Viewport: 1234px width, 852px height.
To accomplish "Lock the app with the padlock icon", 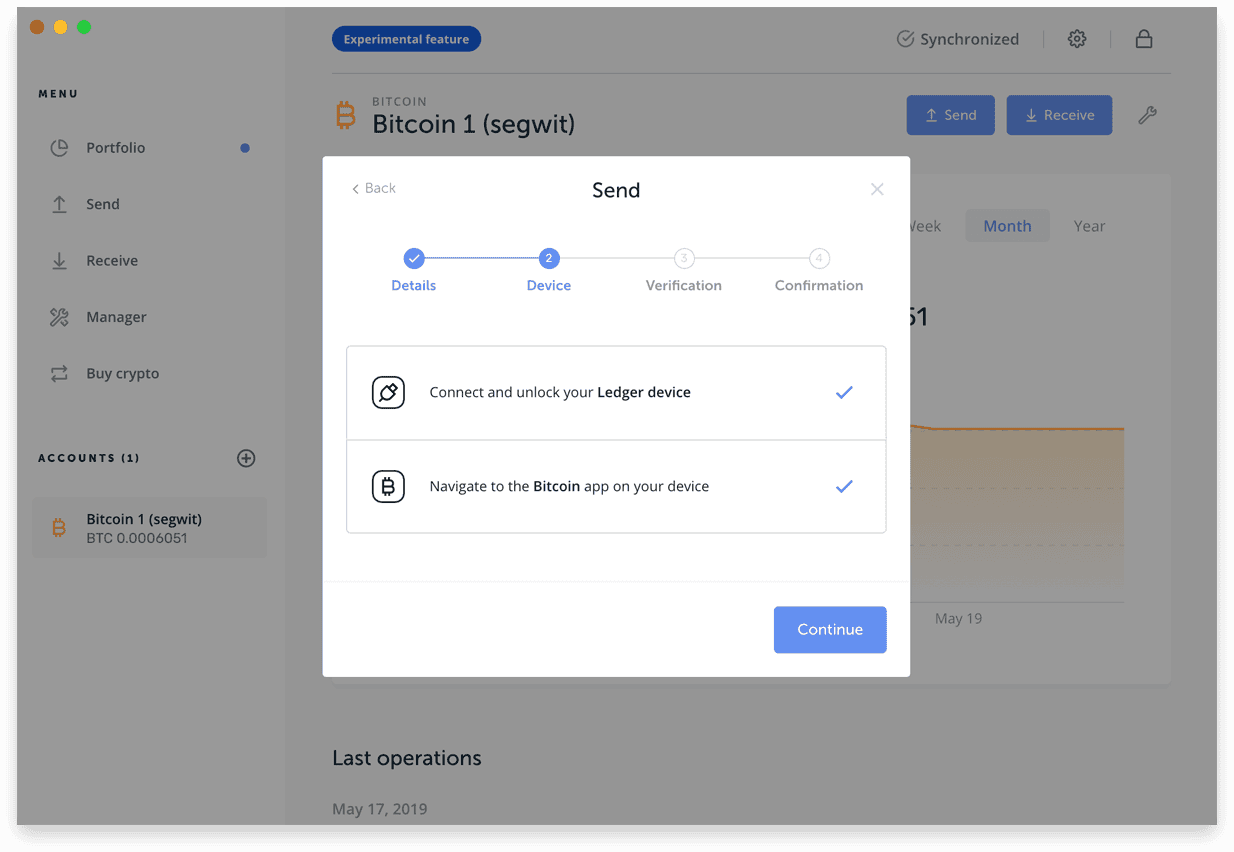I will pos(1144,39).
